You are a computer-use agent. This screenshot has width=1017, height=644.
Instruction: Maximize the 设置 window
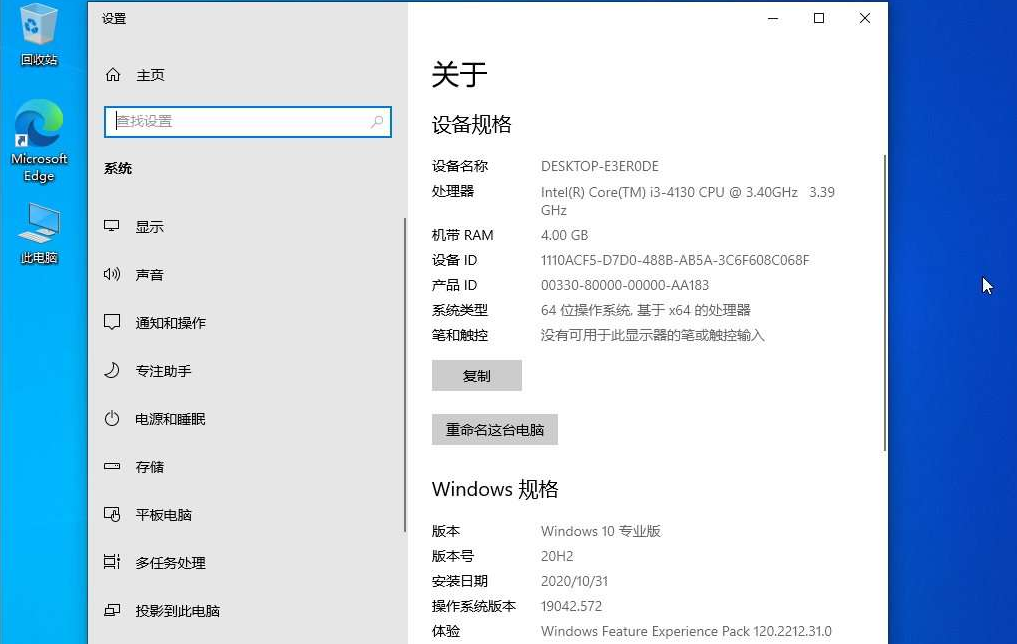pos(819,18)
